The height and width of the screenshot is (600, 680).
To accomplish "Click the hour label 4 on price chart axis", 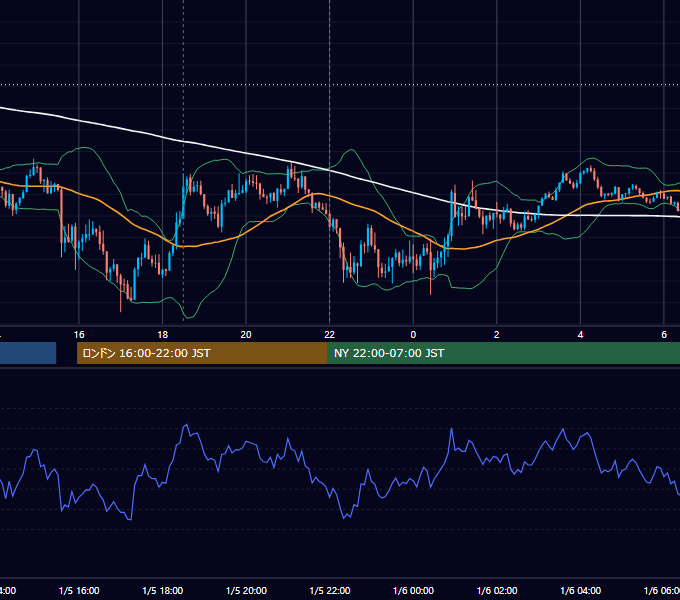I will [x=580, y=335].
